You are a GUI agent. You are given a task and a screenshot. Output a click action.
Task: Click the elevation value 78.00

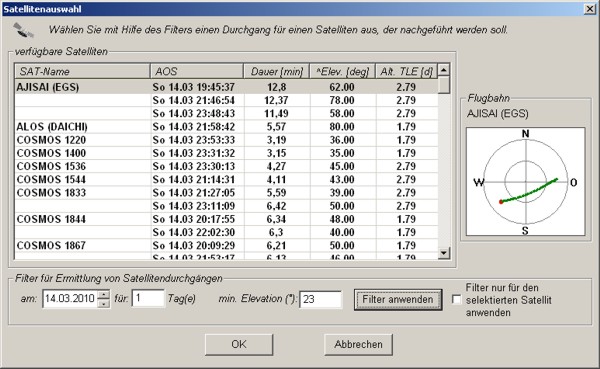coord(342,100)
